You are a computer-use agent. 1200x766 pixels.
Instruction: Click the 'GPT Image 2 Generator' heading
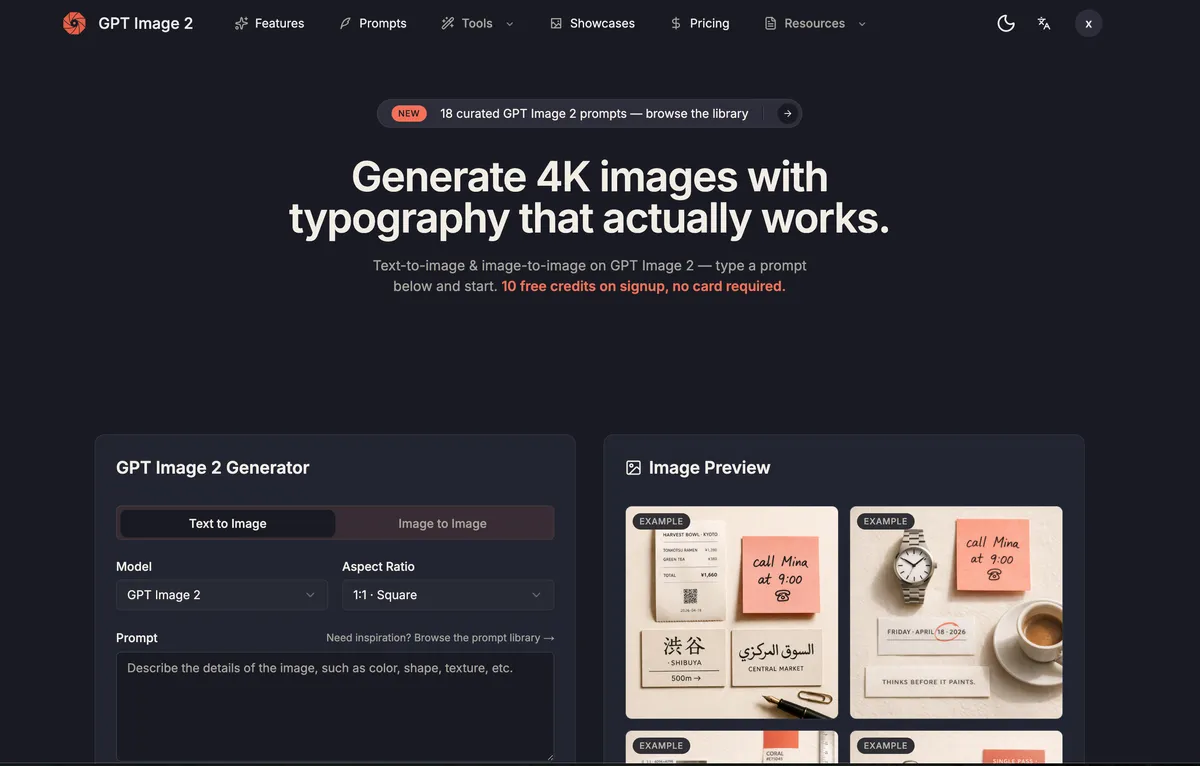click(x=213, y=468)
